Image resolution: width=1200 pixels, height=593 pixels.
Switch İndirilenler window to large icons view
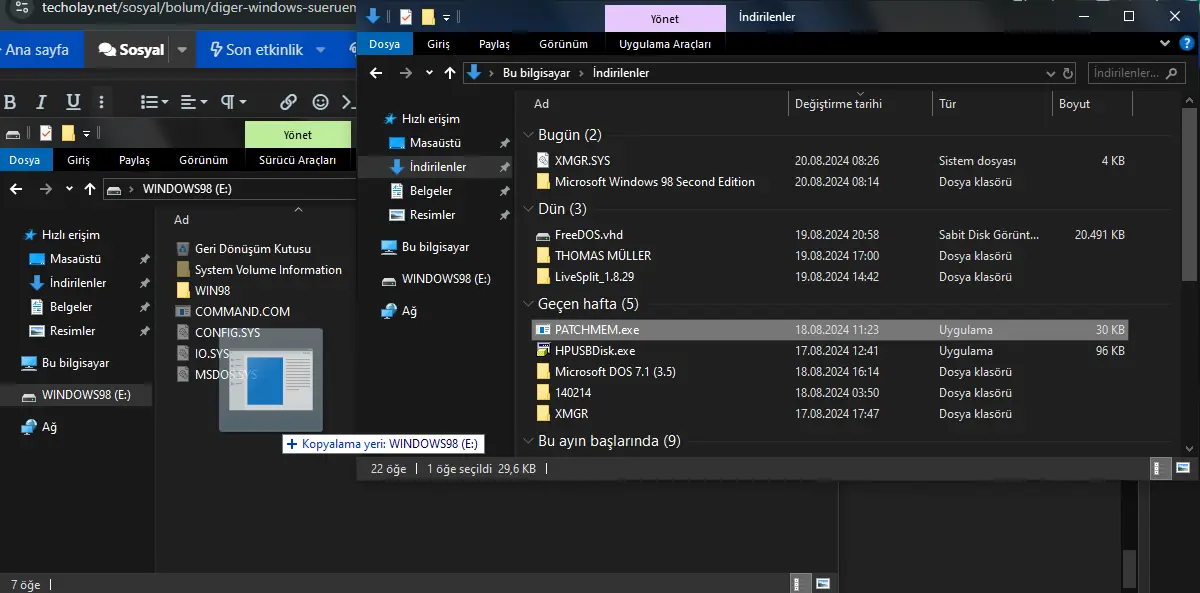point(1184,468)
